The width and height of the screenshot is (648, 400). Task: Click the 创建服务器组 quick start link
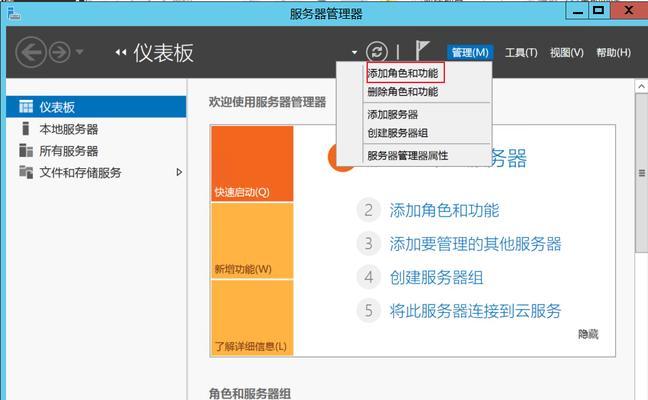tap(436, 278)
